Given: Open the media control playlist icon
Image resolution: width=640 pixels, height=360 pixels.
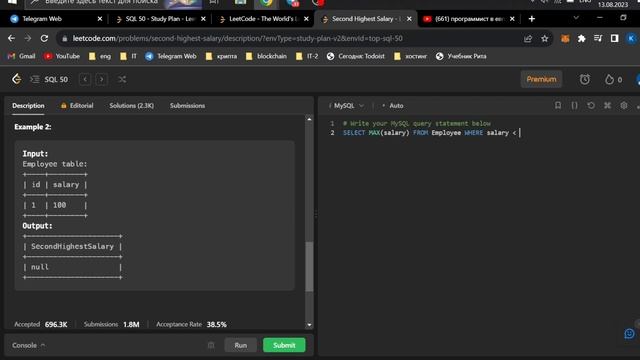Looking at the screenshot, I should [x=598, y=38].
